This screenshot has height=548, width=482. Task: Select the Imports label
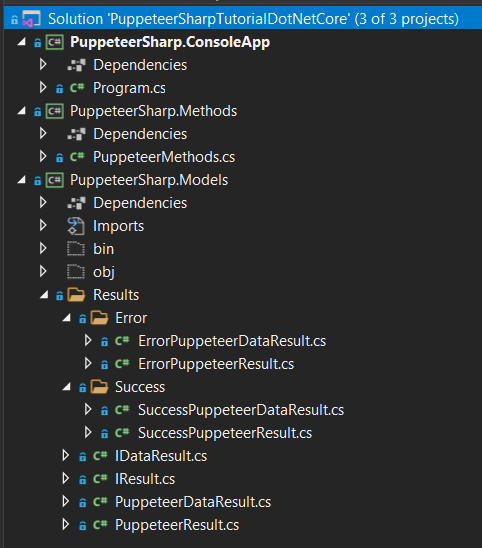pos(118,226)
